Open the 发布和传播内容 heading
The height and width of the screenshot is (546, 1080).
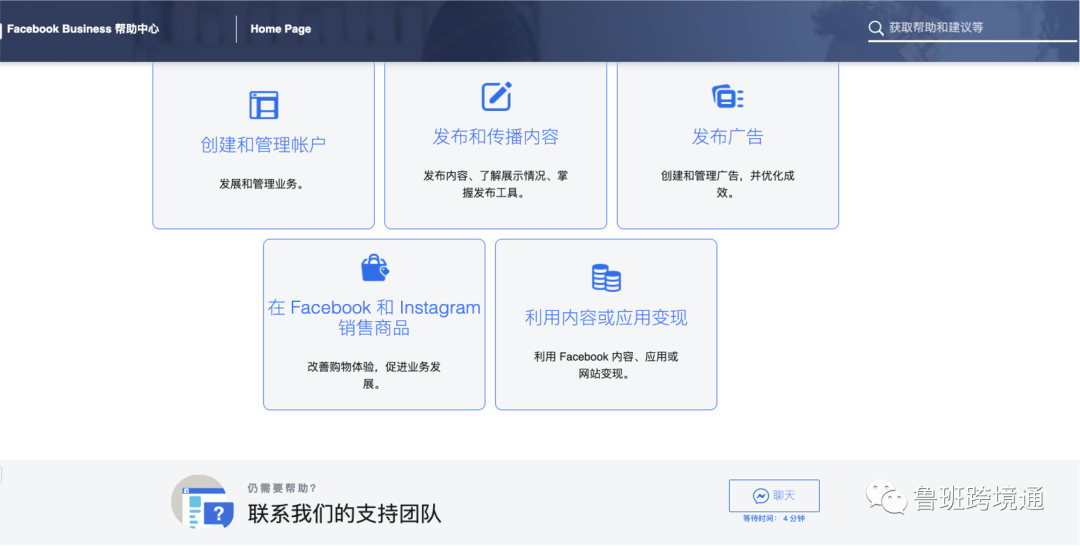tap(495, 136)
